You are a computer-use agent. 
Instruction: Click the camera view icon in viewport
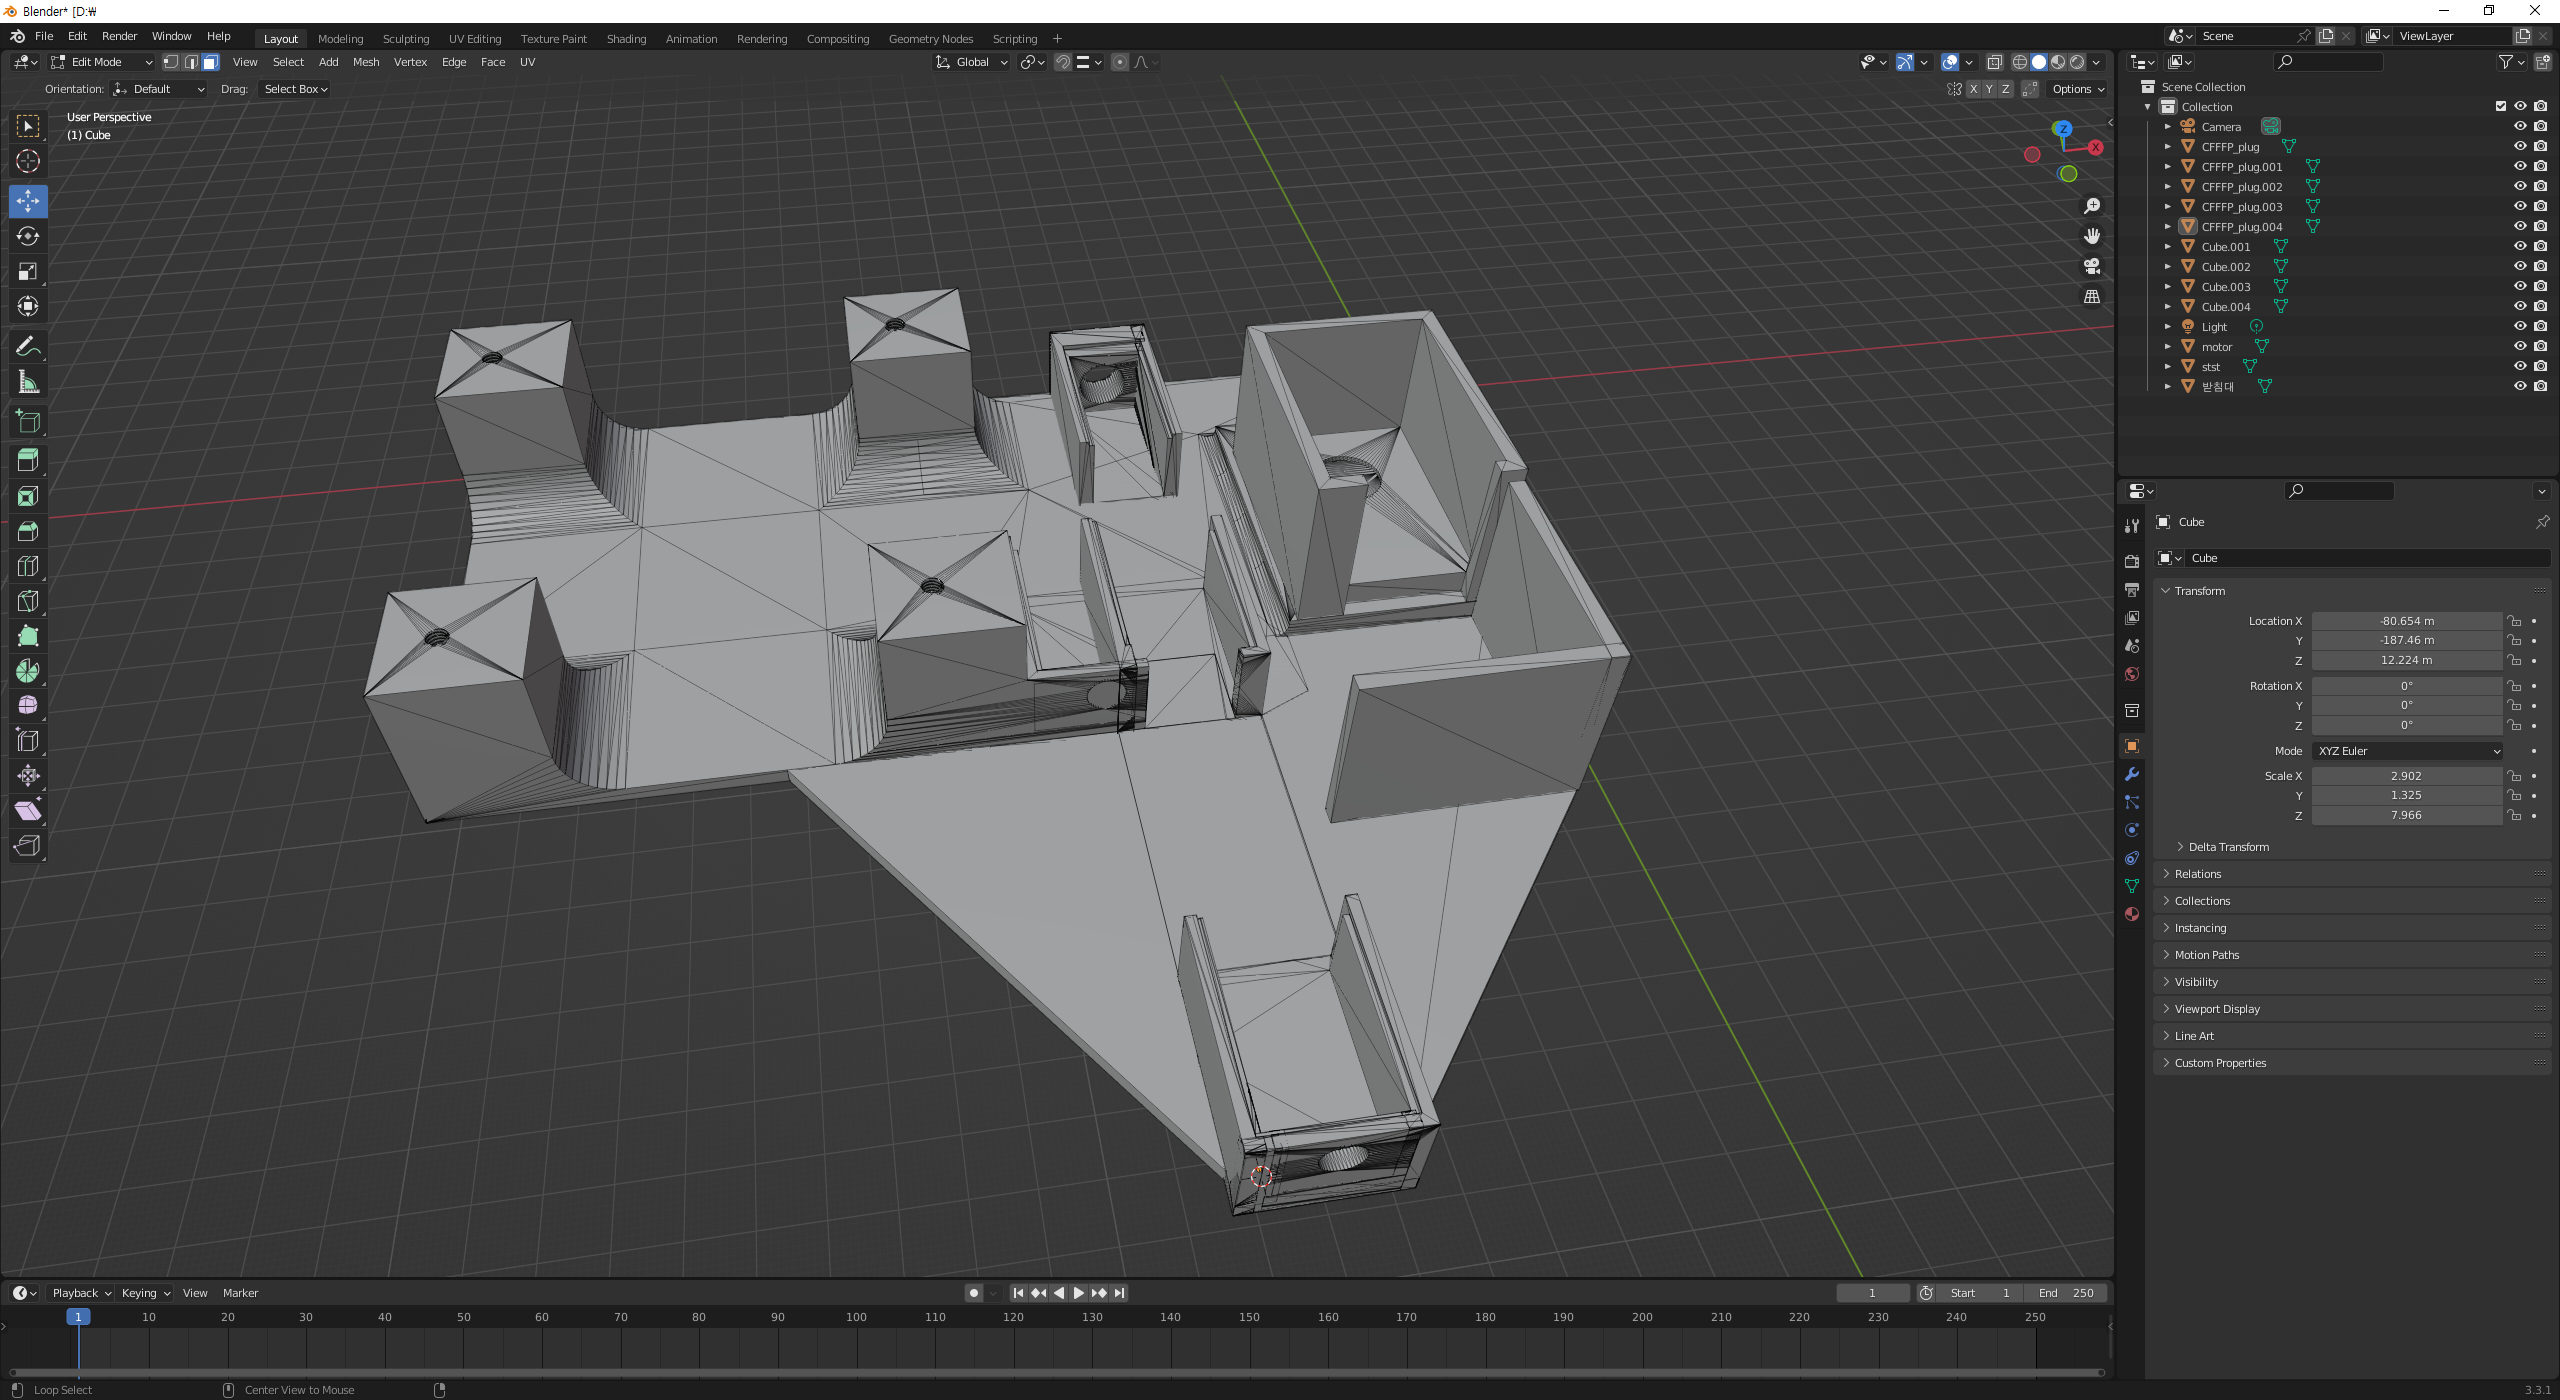2091,267
